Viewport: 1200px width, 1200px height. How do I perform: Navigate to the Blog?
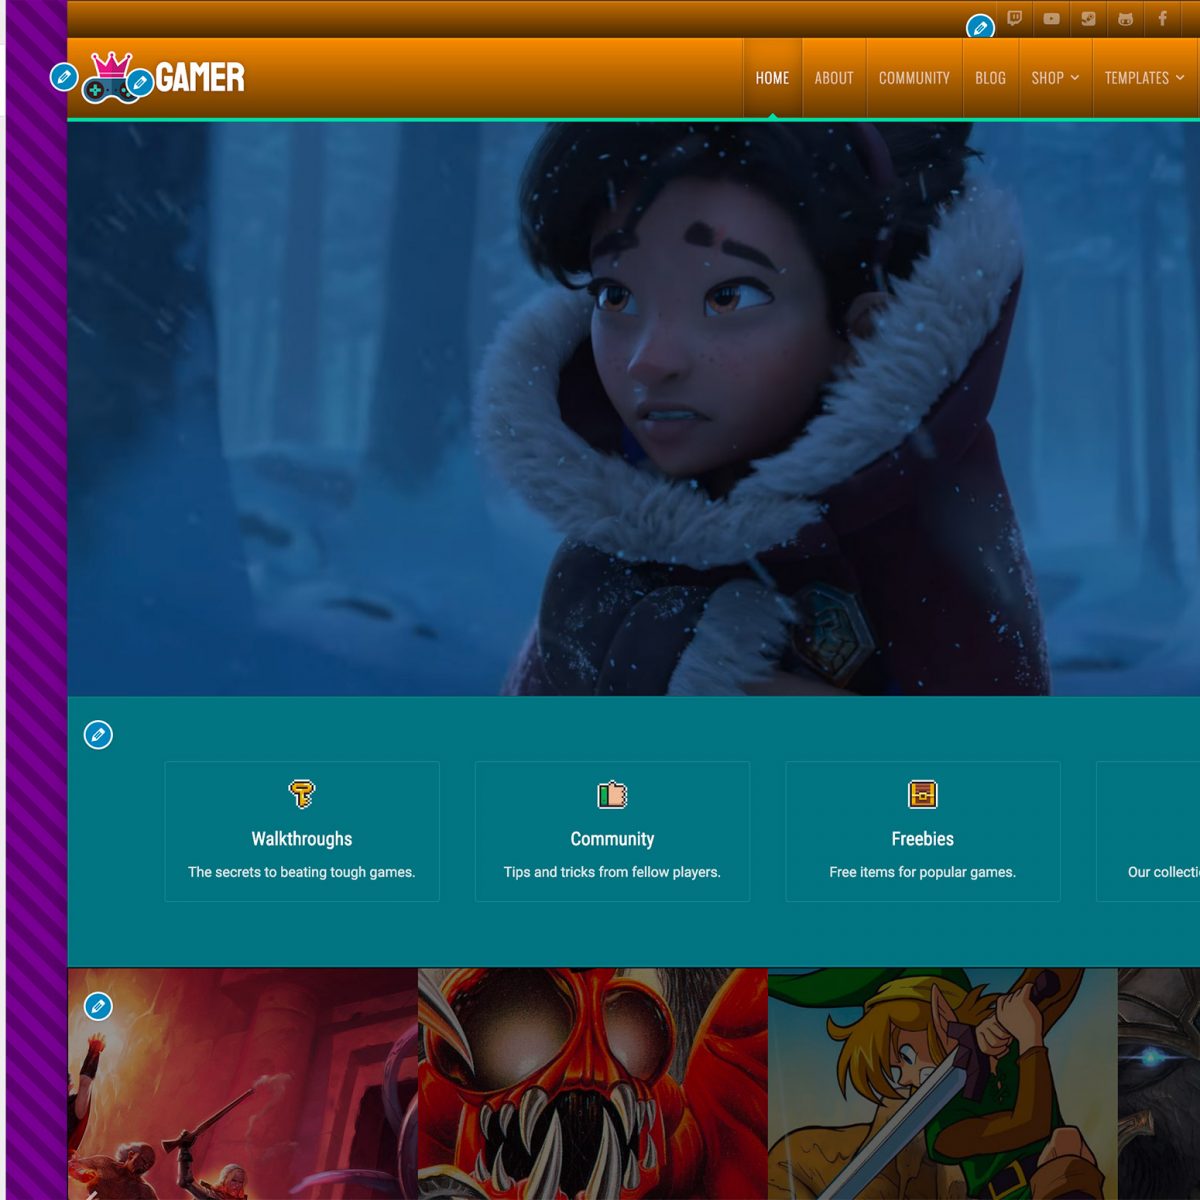990,78
